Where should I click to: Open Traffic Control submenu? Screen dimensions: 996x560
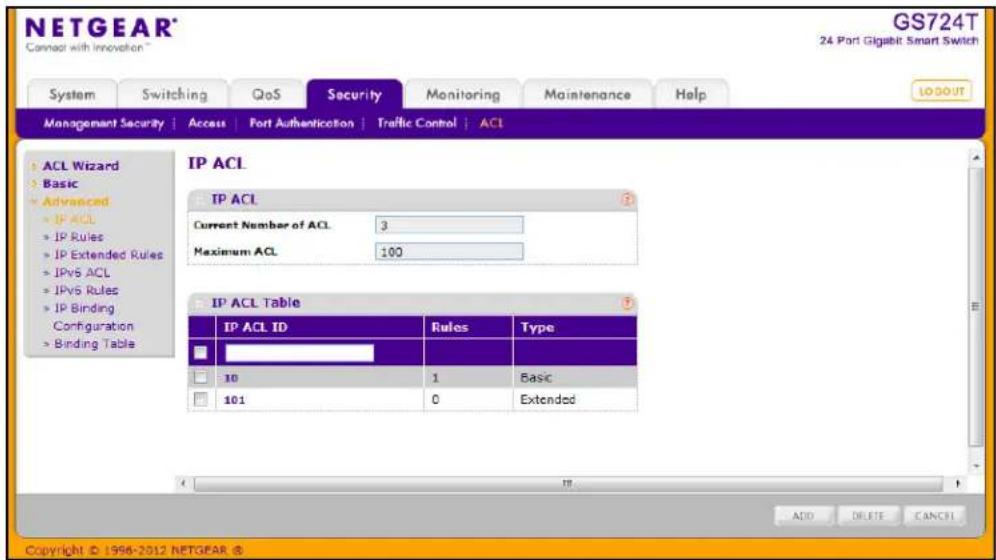pos(417,123)
